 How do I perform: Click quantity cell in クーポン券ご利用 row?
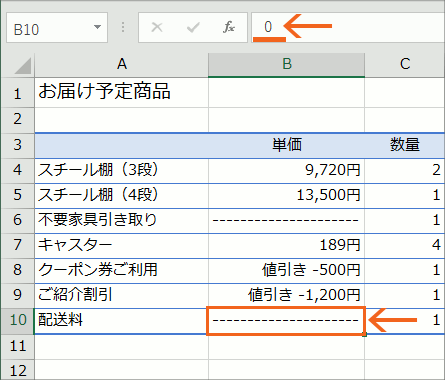click(x=405, y=271)
